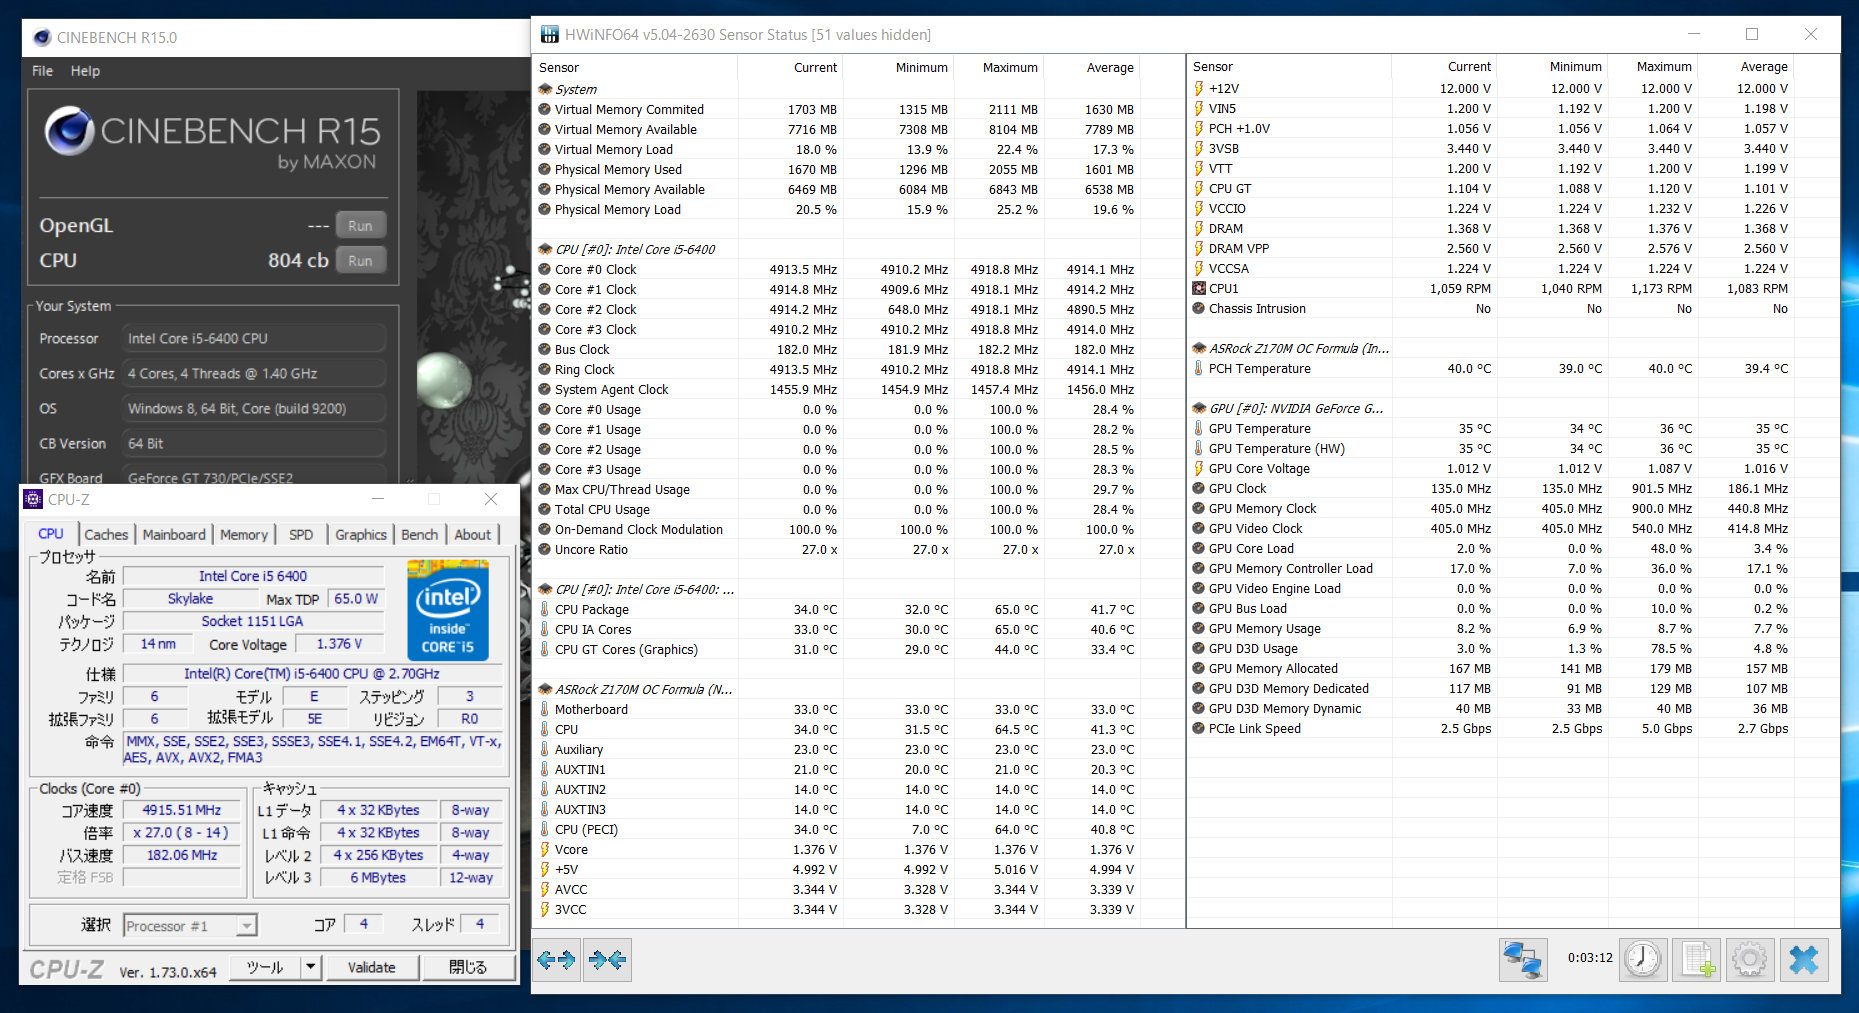The image size is (1859, 1013).
Task: Click the collapse columns arrows button in HWiNFO
Action: coord(607,960)
